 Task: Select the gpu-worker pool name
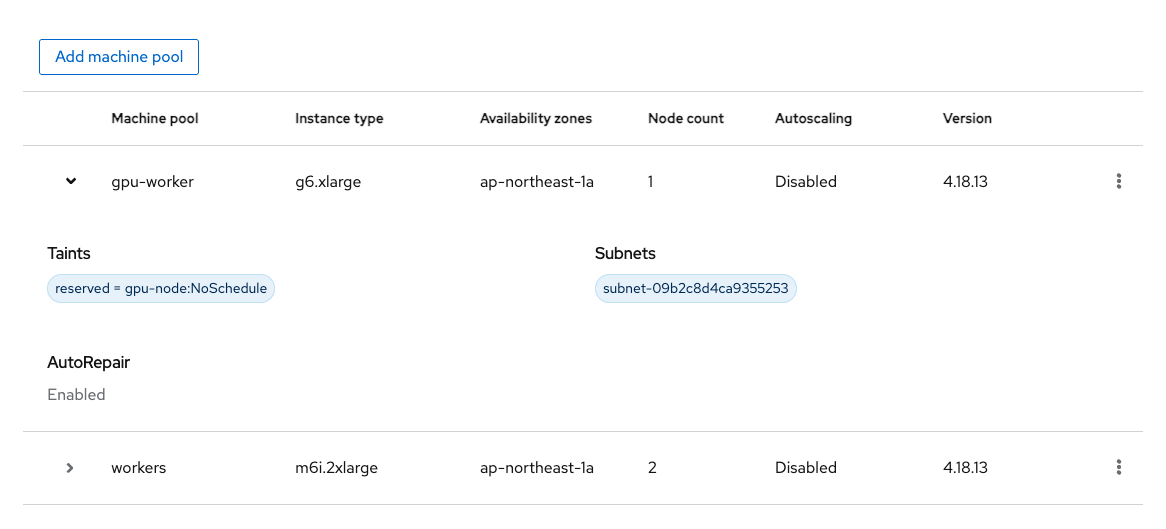(152, 182)
